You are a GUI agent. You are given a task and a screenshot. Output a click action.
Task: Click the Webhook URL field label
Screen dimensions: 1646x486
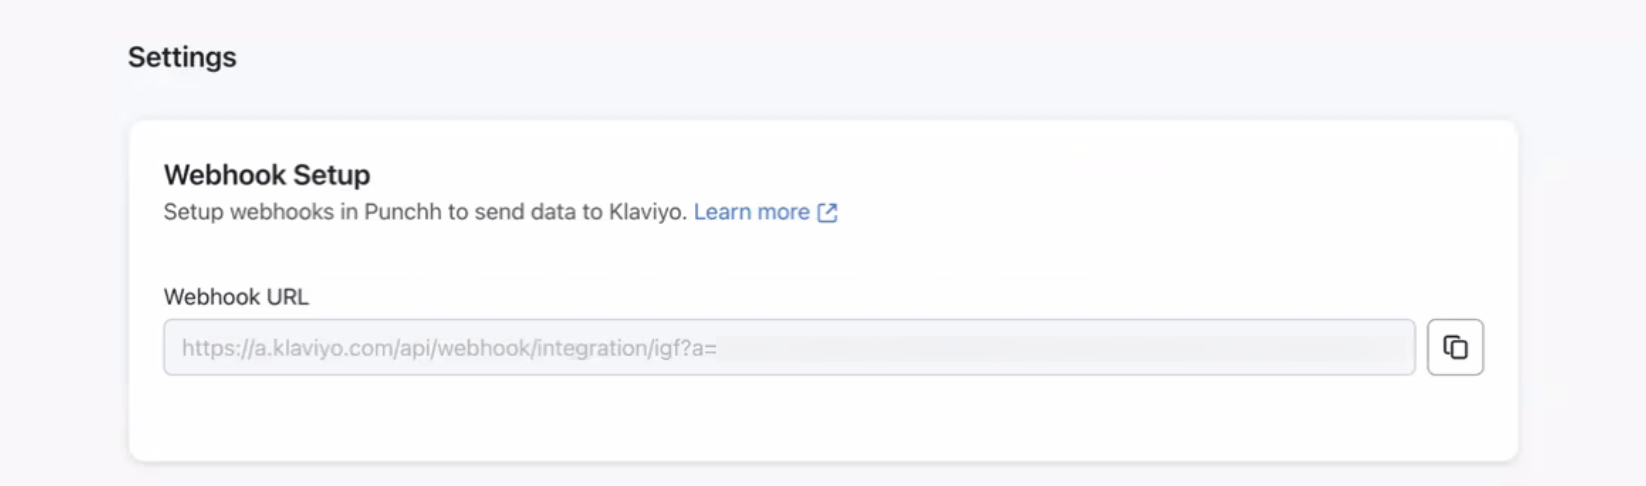pyautogui.click(x=236, y=297)
